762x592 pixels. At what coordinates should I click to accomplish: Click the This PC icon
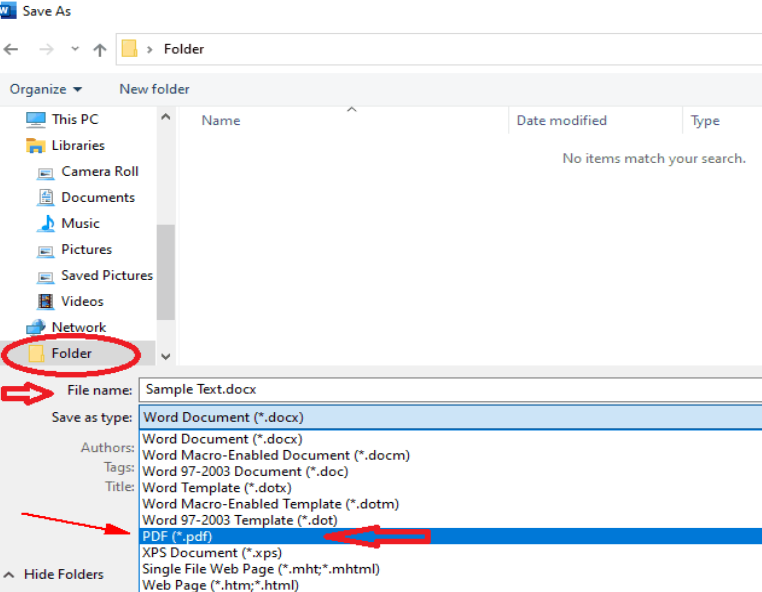pos(36,119)
